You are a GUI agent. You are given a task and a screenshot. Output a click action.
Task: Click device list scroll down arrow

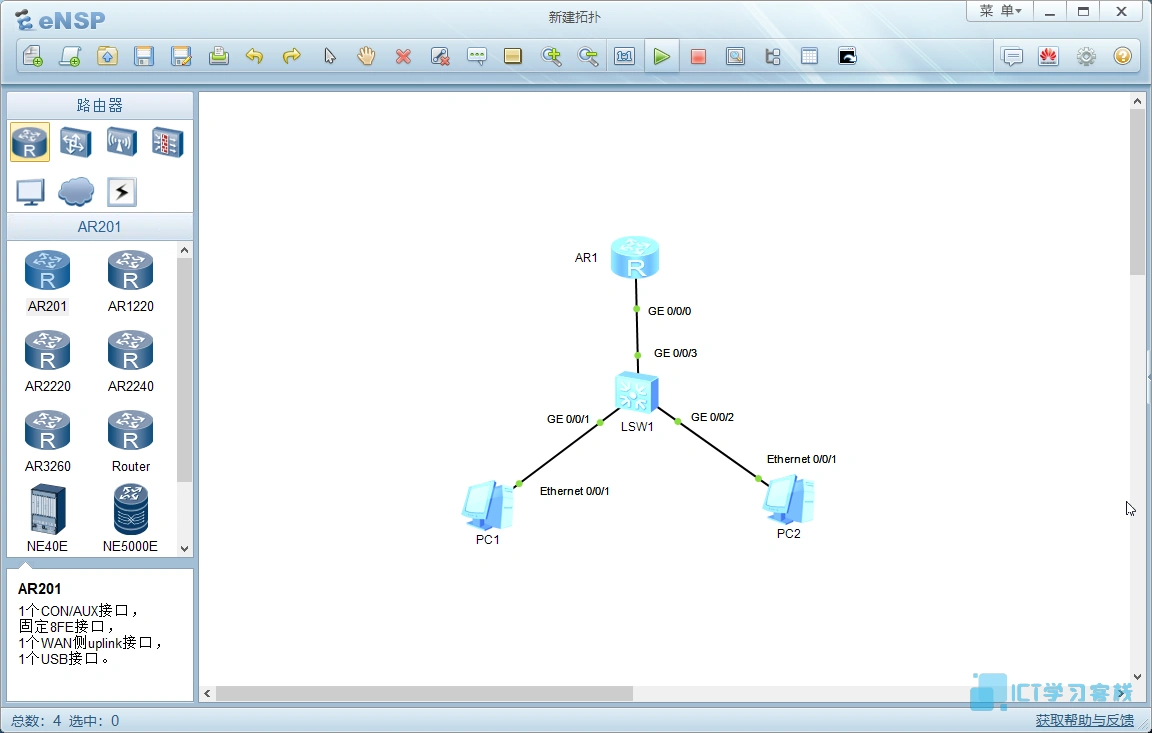coord(184,549)
